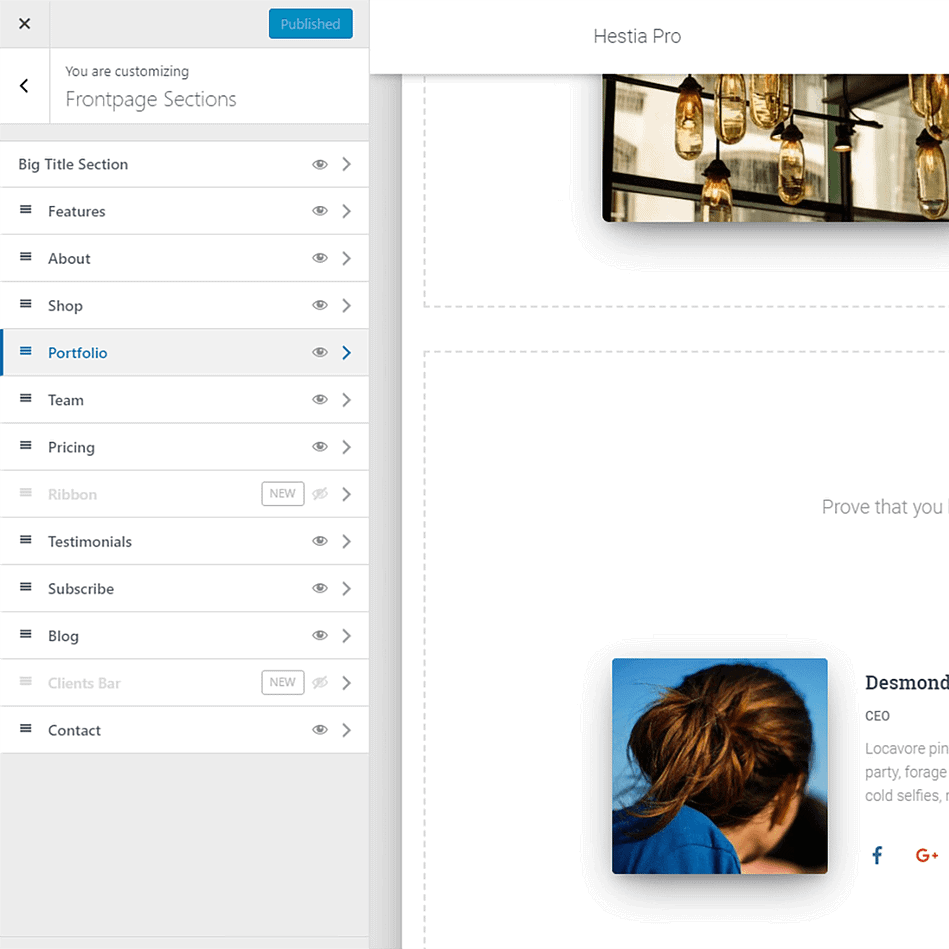Expand the Pricing section chevron
Image resolution: width=949 pixels, height=949 pixels.
(346, 447)
